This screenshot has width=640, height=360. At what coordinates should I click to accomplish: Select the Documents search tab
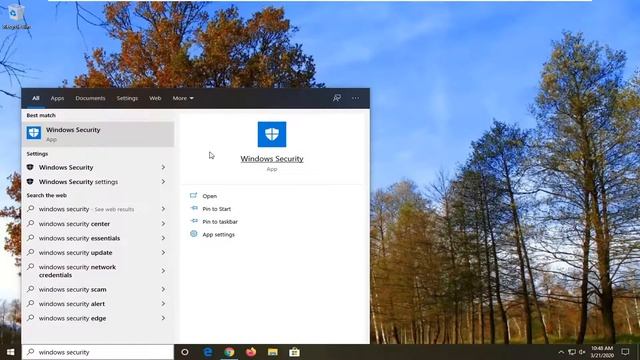click(x=90, y=98)
